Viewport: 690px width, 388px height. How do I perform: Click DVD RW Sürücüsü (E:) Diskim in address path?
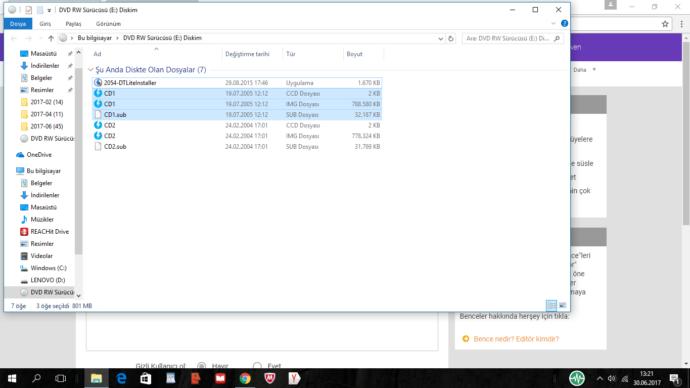click(162, 38)
